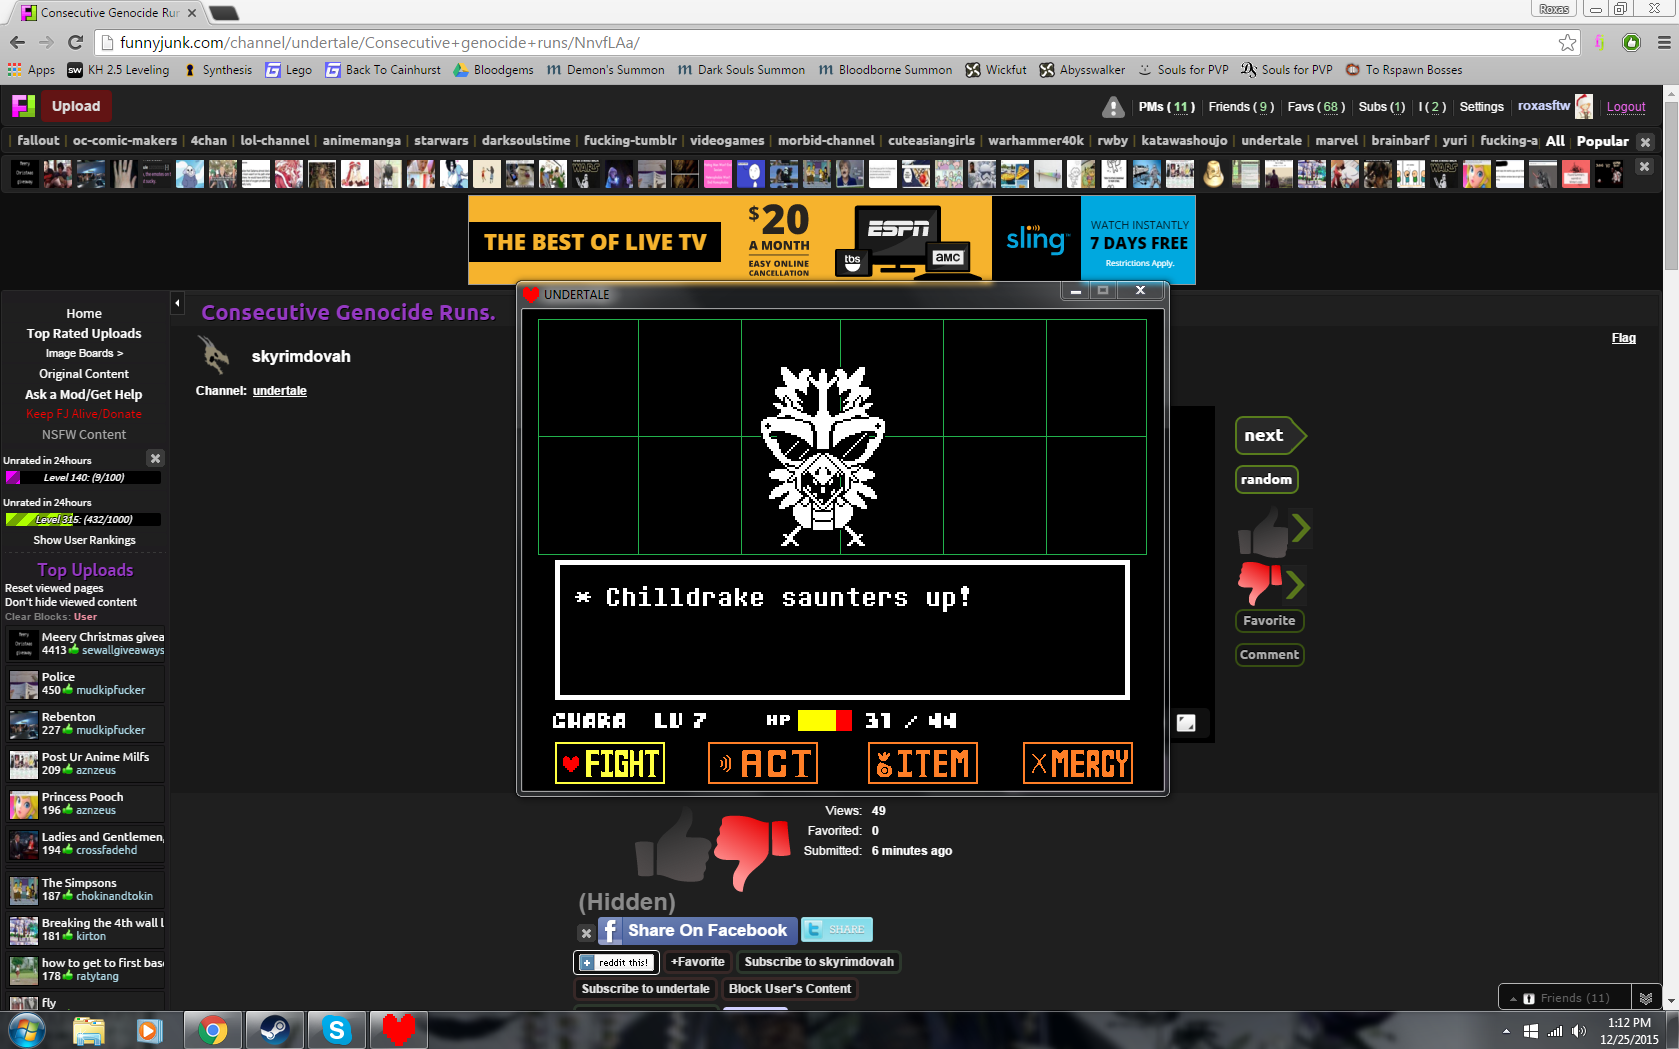The width and height of the screenshot is (1679, 1049).
Task: Expand the Friends chat panel
Action: (x=1565, y=998)
